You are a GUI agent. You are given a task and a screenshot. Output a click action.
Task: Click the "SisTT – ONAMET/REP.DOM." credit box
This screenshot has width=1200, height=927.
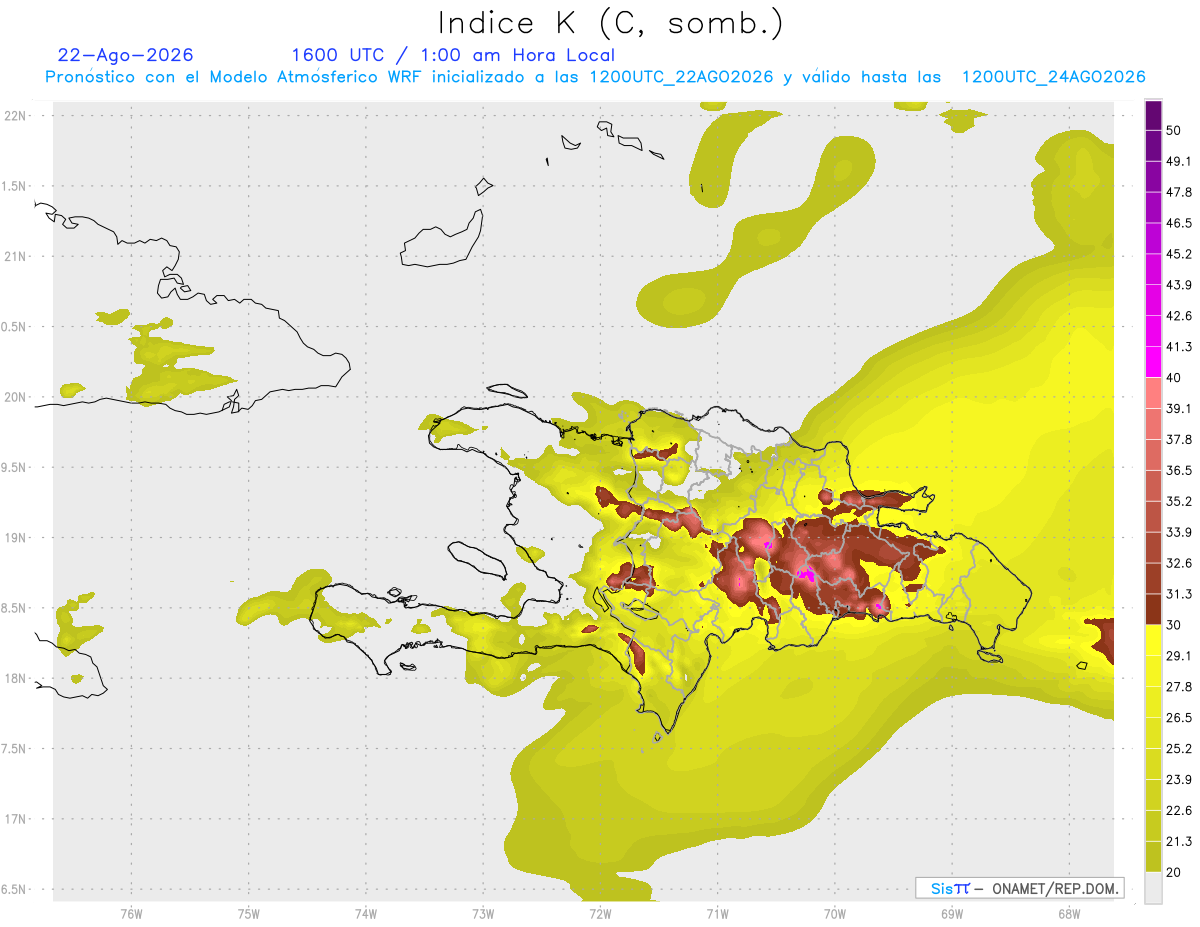(x=1019, y=888)
